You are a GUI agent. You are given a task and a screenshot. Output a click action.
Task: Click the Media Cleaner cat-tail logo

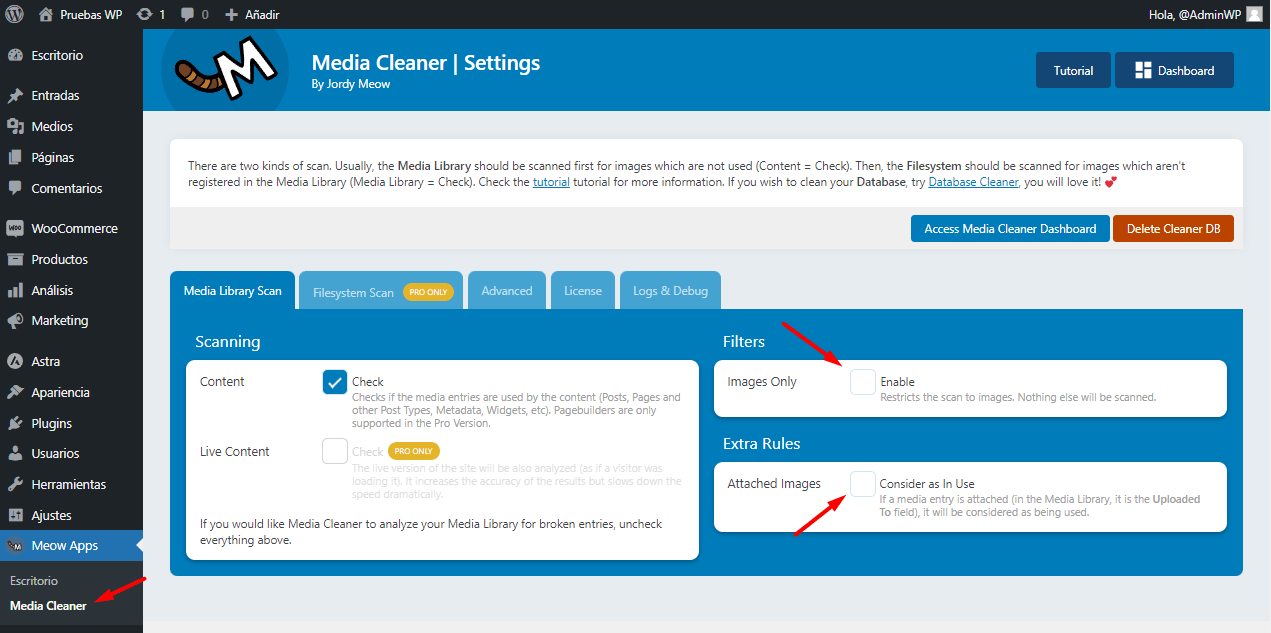pyautogui.click(x=225, y=68)
